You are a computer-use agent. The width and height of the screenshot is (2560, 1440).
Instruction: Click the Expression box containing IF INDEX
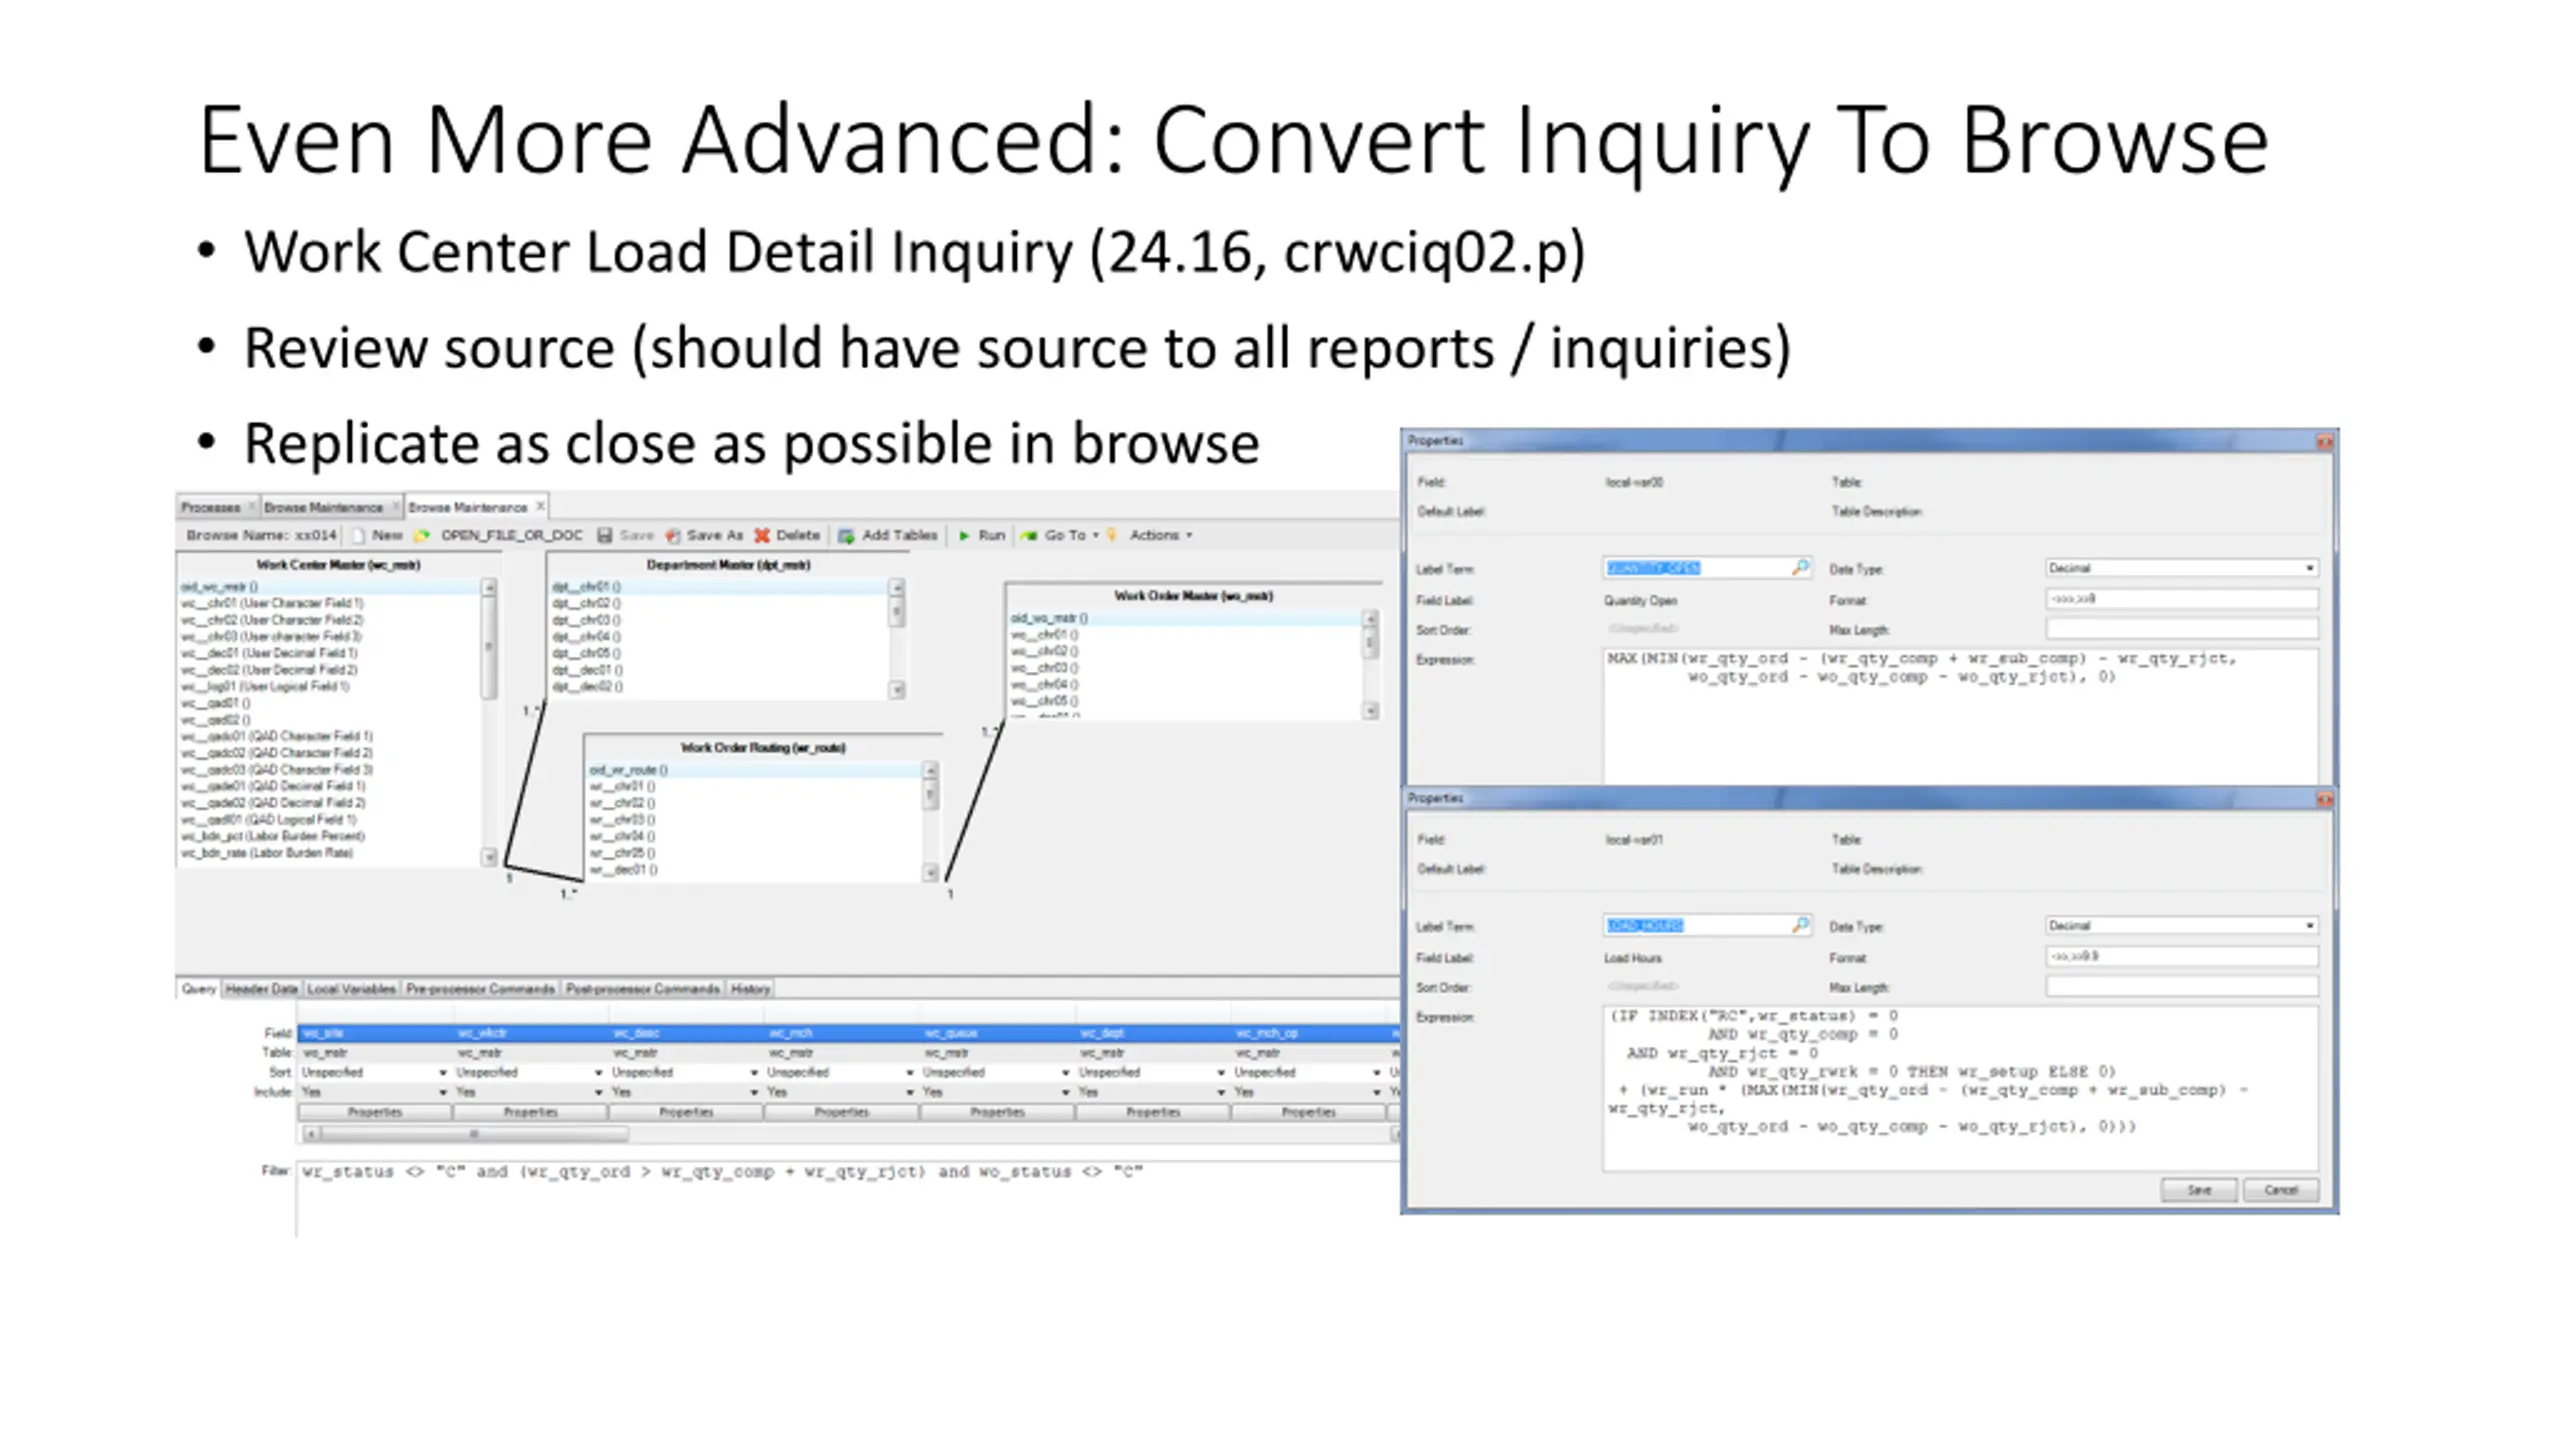(1960, 1088)
